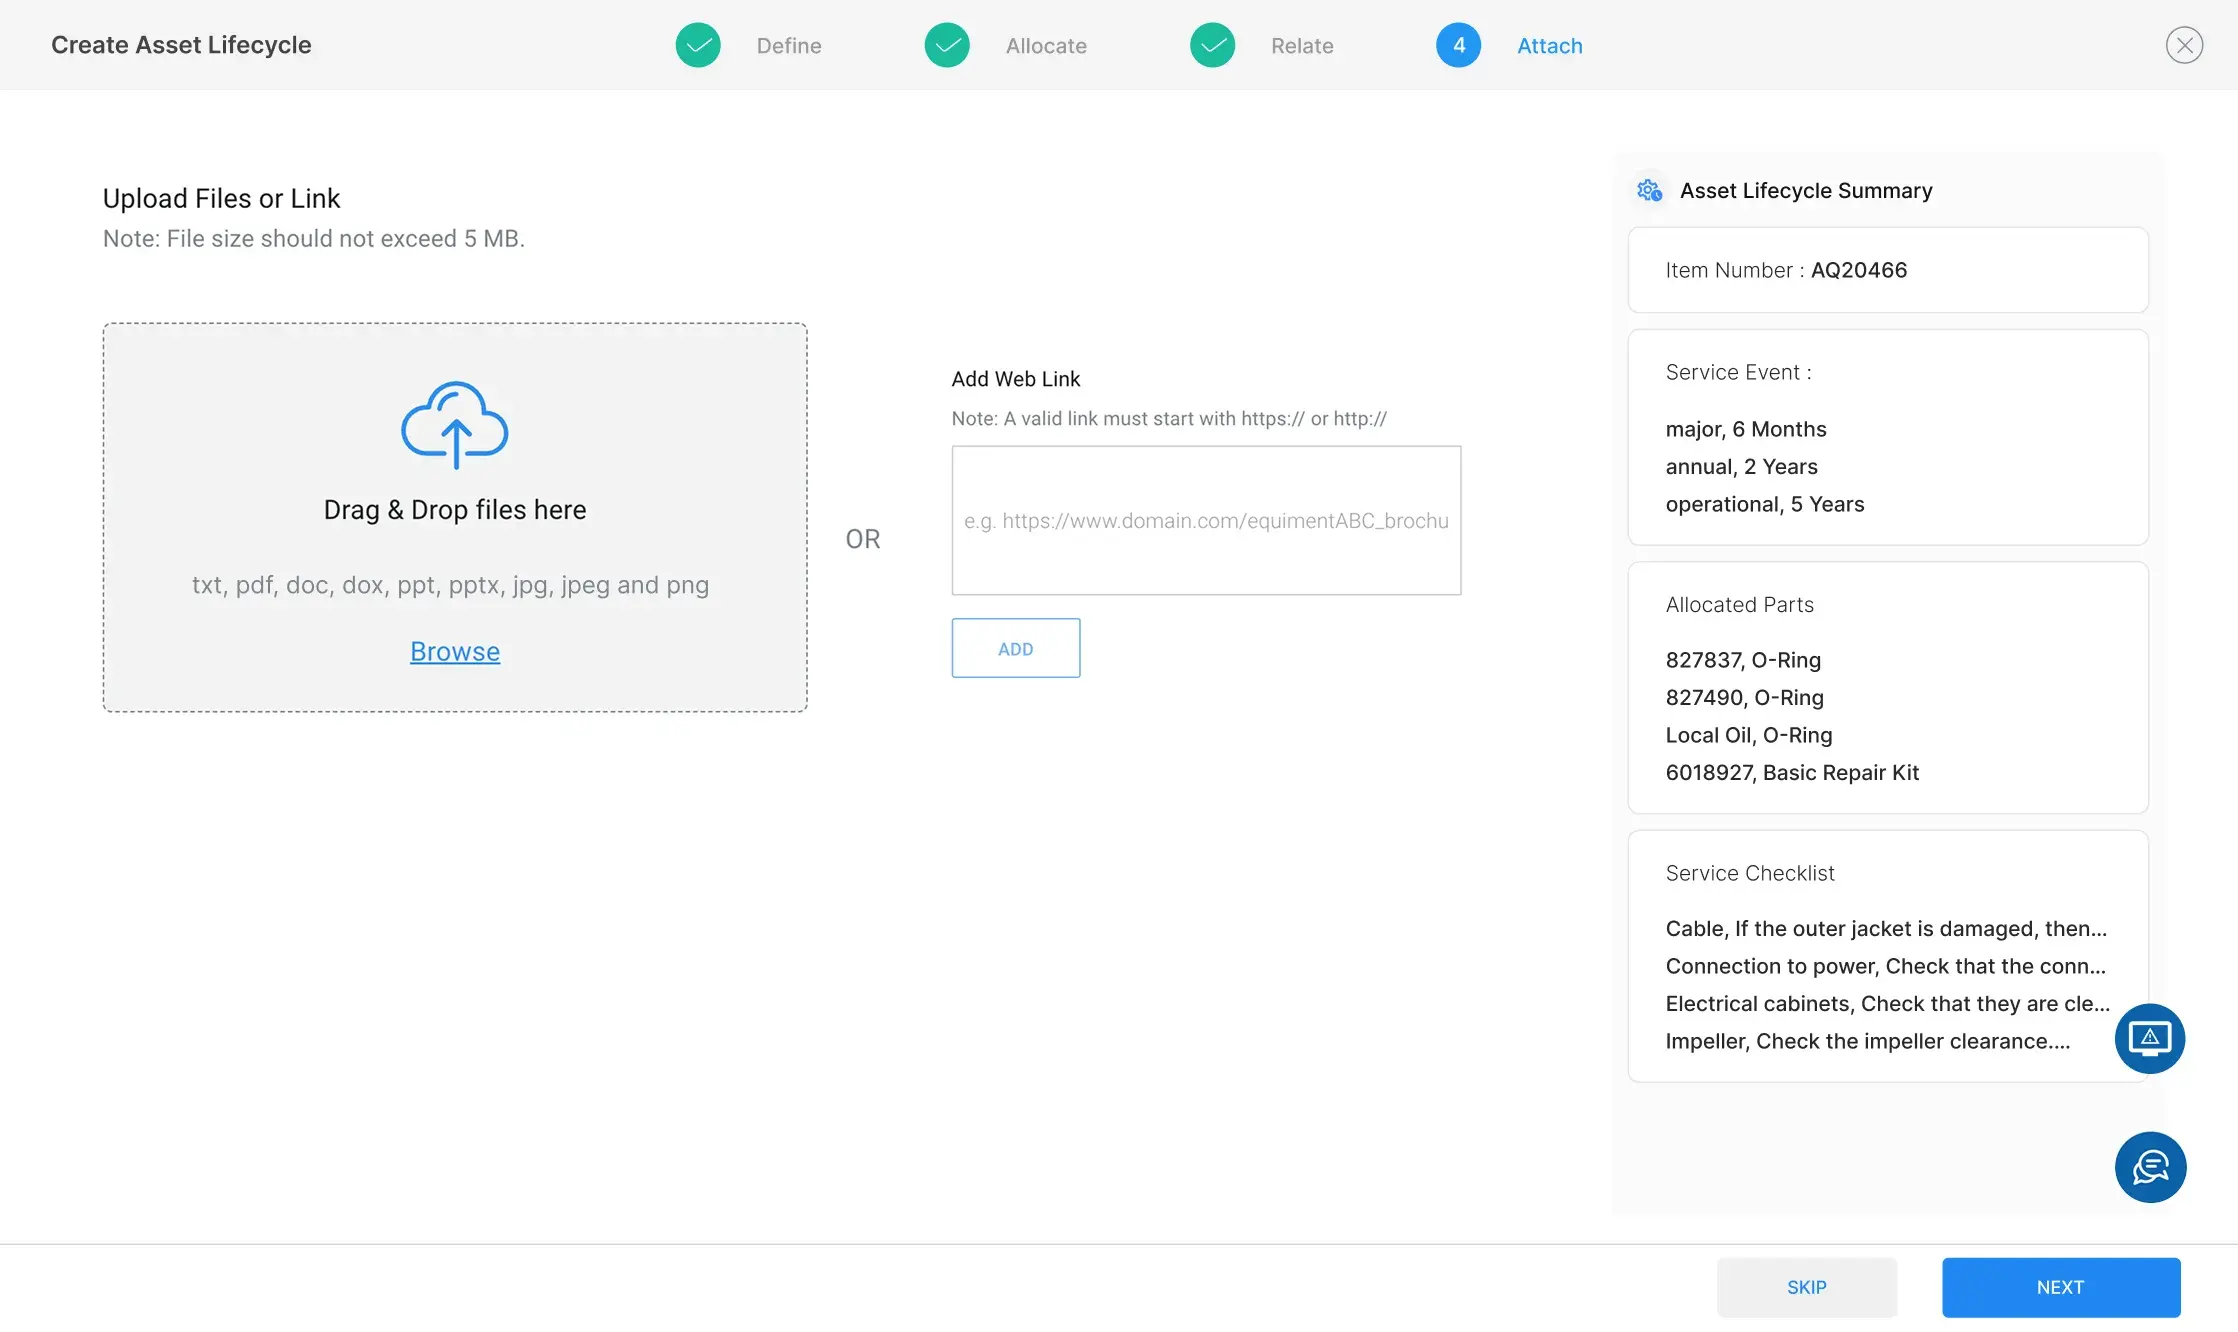Viewport: 2238px width, 1332px height.
Task: Click the 'major, 6 Months' service event
Action: [1746, 429]
